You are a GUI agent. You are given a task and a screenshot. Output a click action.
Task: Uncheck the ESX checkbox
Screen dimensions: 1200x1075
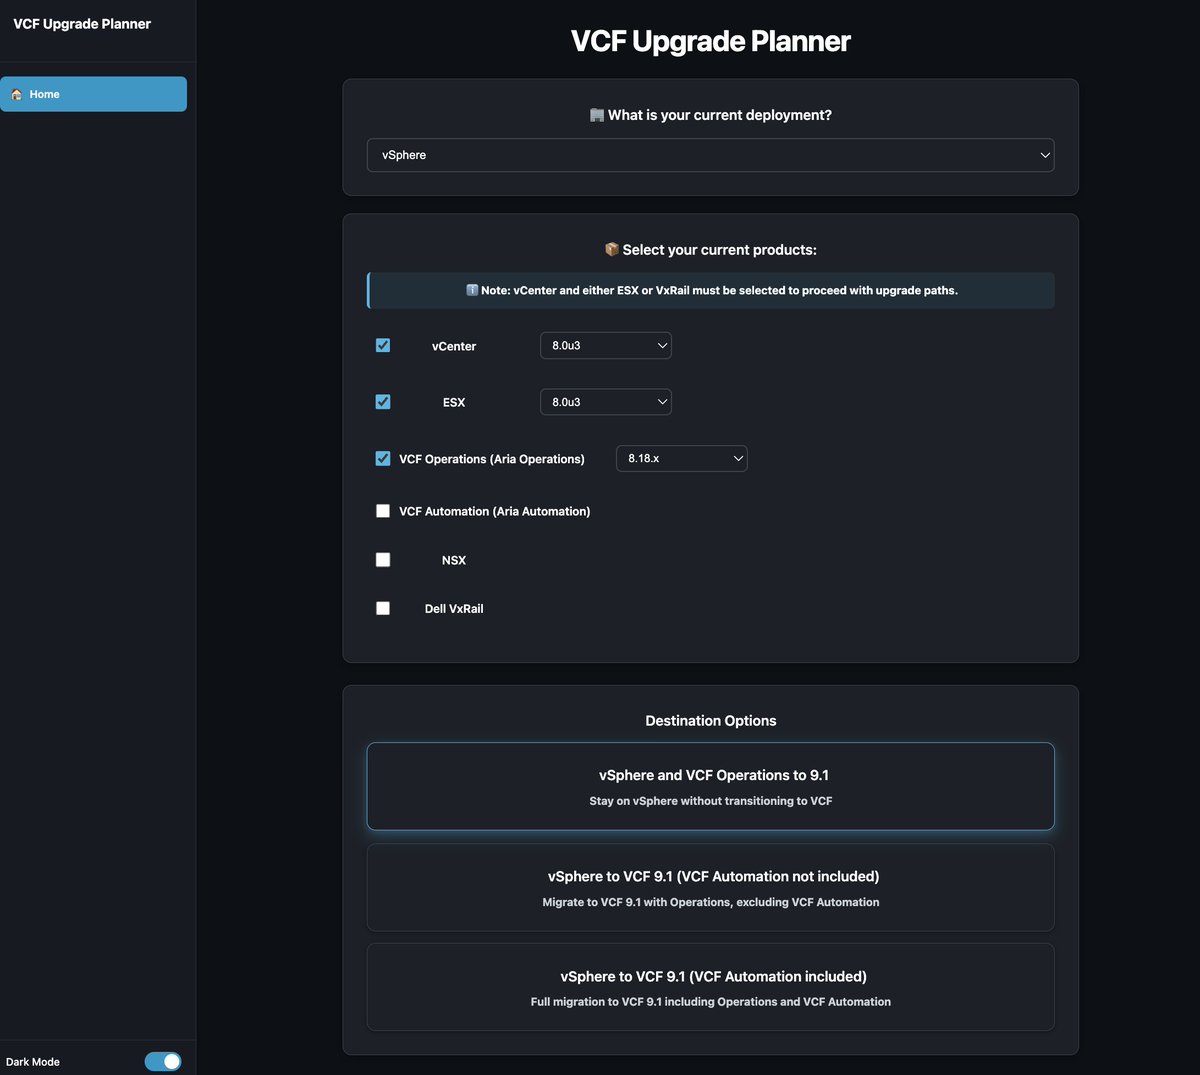[383, 401]
